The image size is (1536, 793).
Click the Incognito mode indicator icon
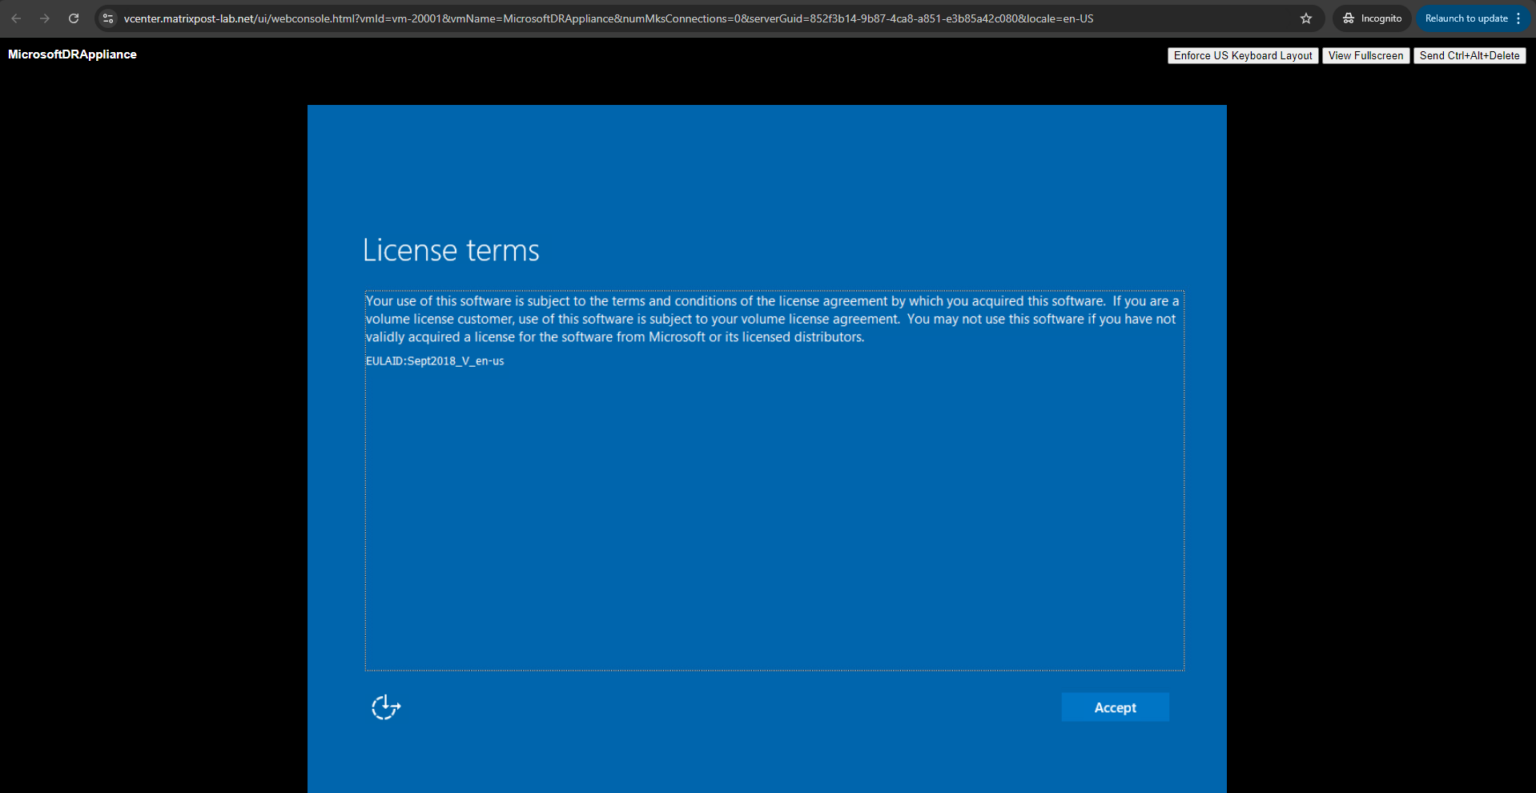[1348, 17]
